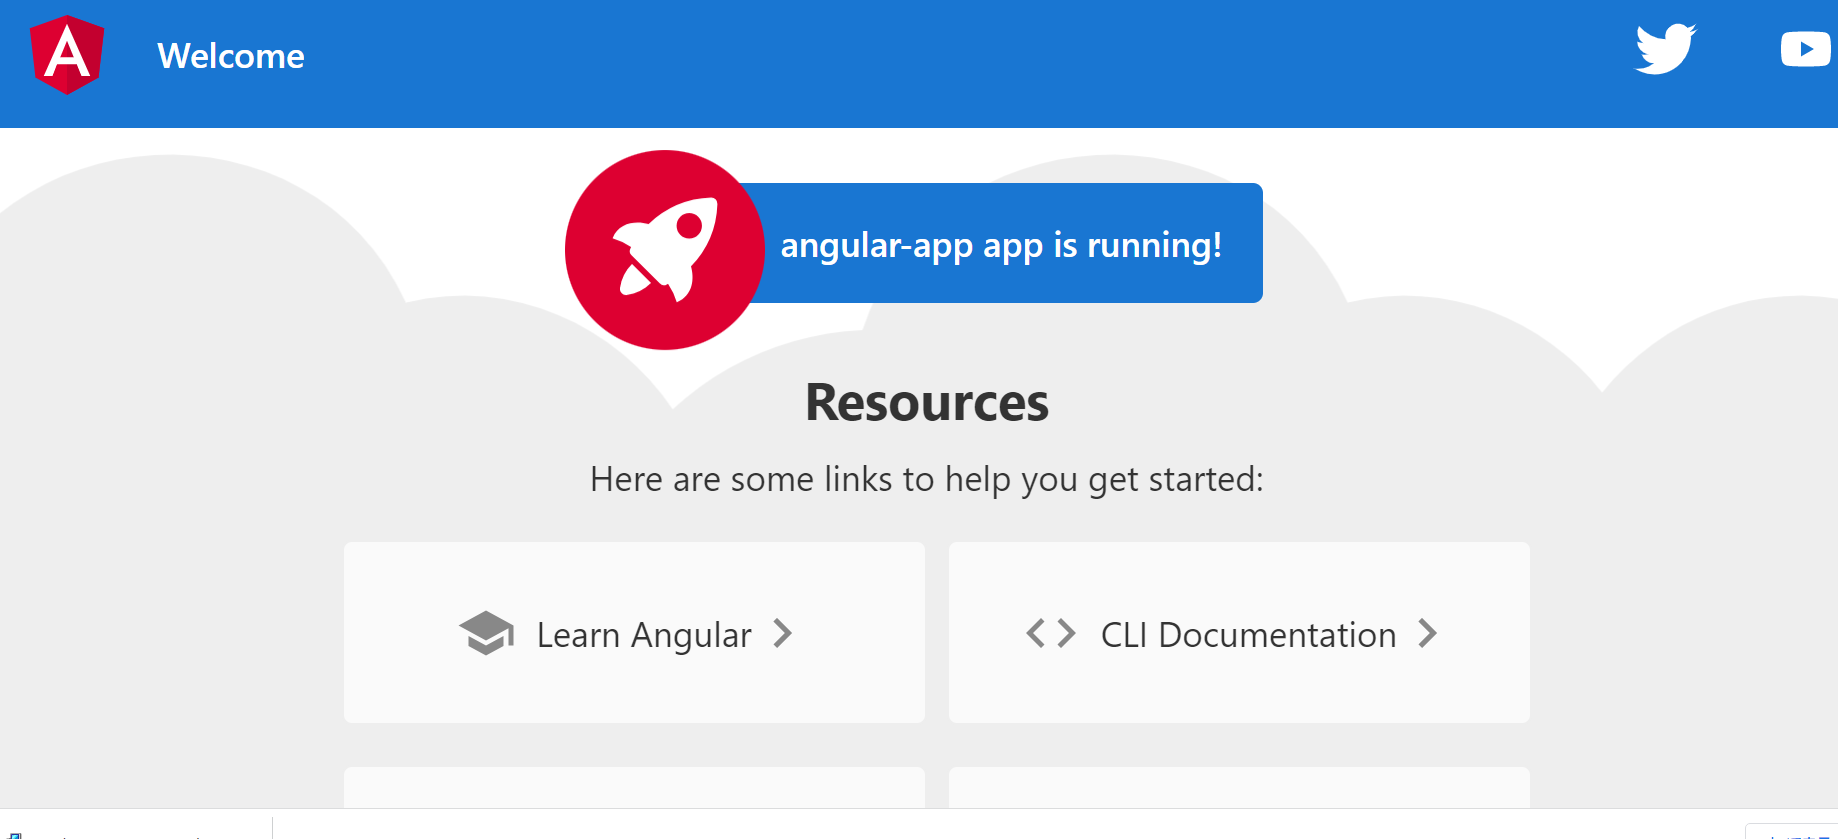Click the code brackets icon
This screenshot has width=1838, height=839.
tap(1051, 633)
